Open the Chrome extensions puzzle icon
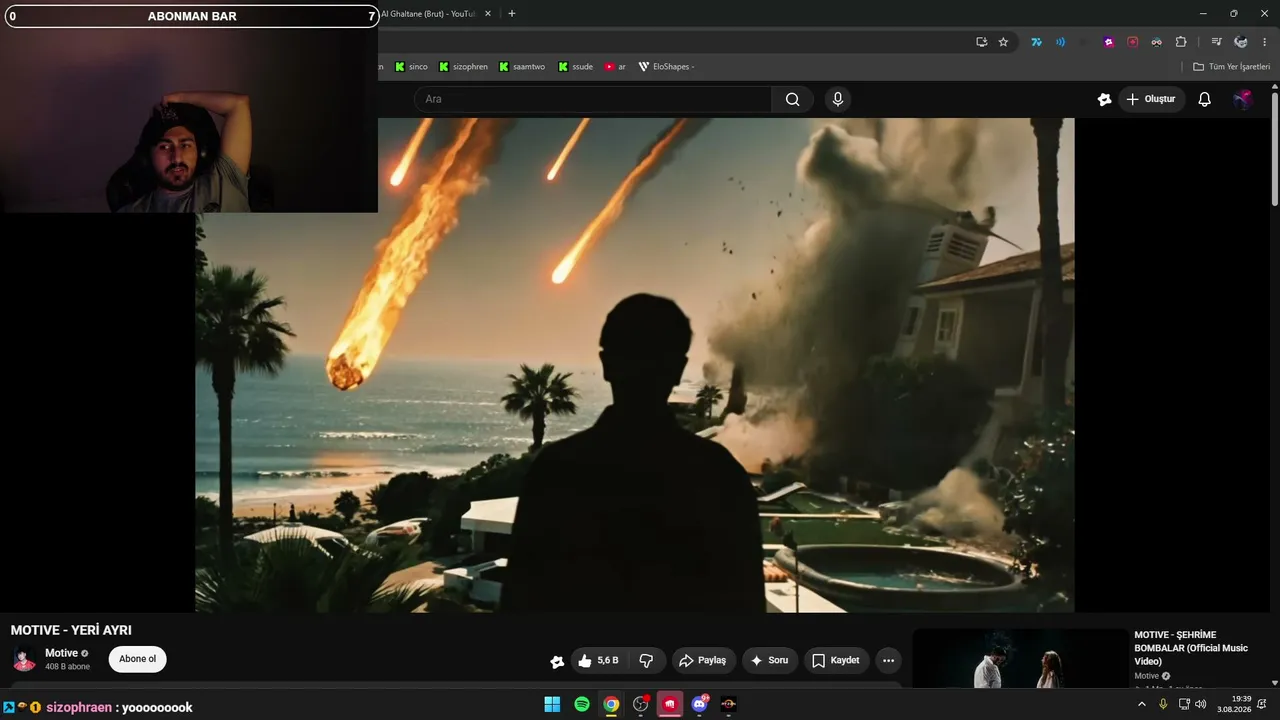Viewport: 1280px width, 720px height. (1181, 42)
